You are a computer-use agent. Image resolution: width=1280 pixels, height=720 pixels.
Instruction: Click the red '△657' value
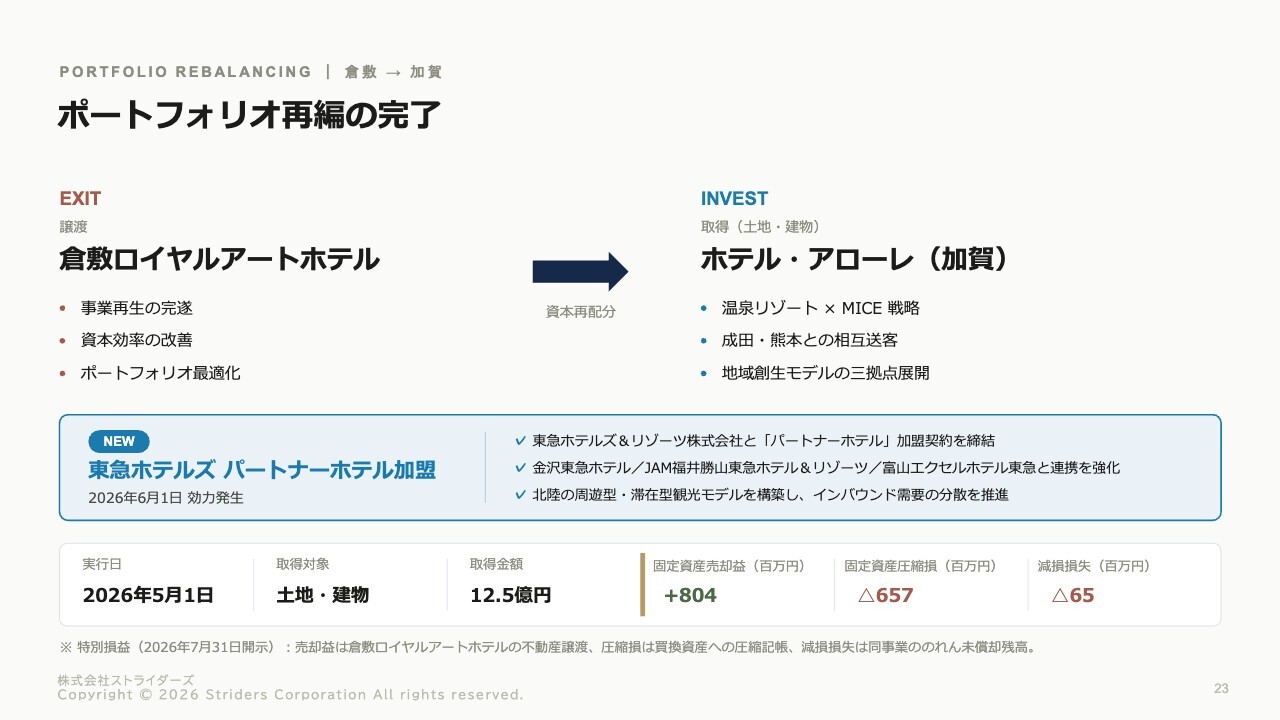(886, 596)
